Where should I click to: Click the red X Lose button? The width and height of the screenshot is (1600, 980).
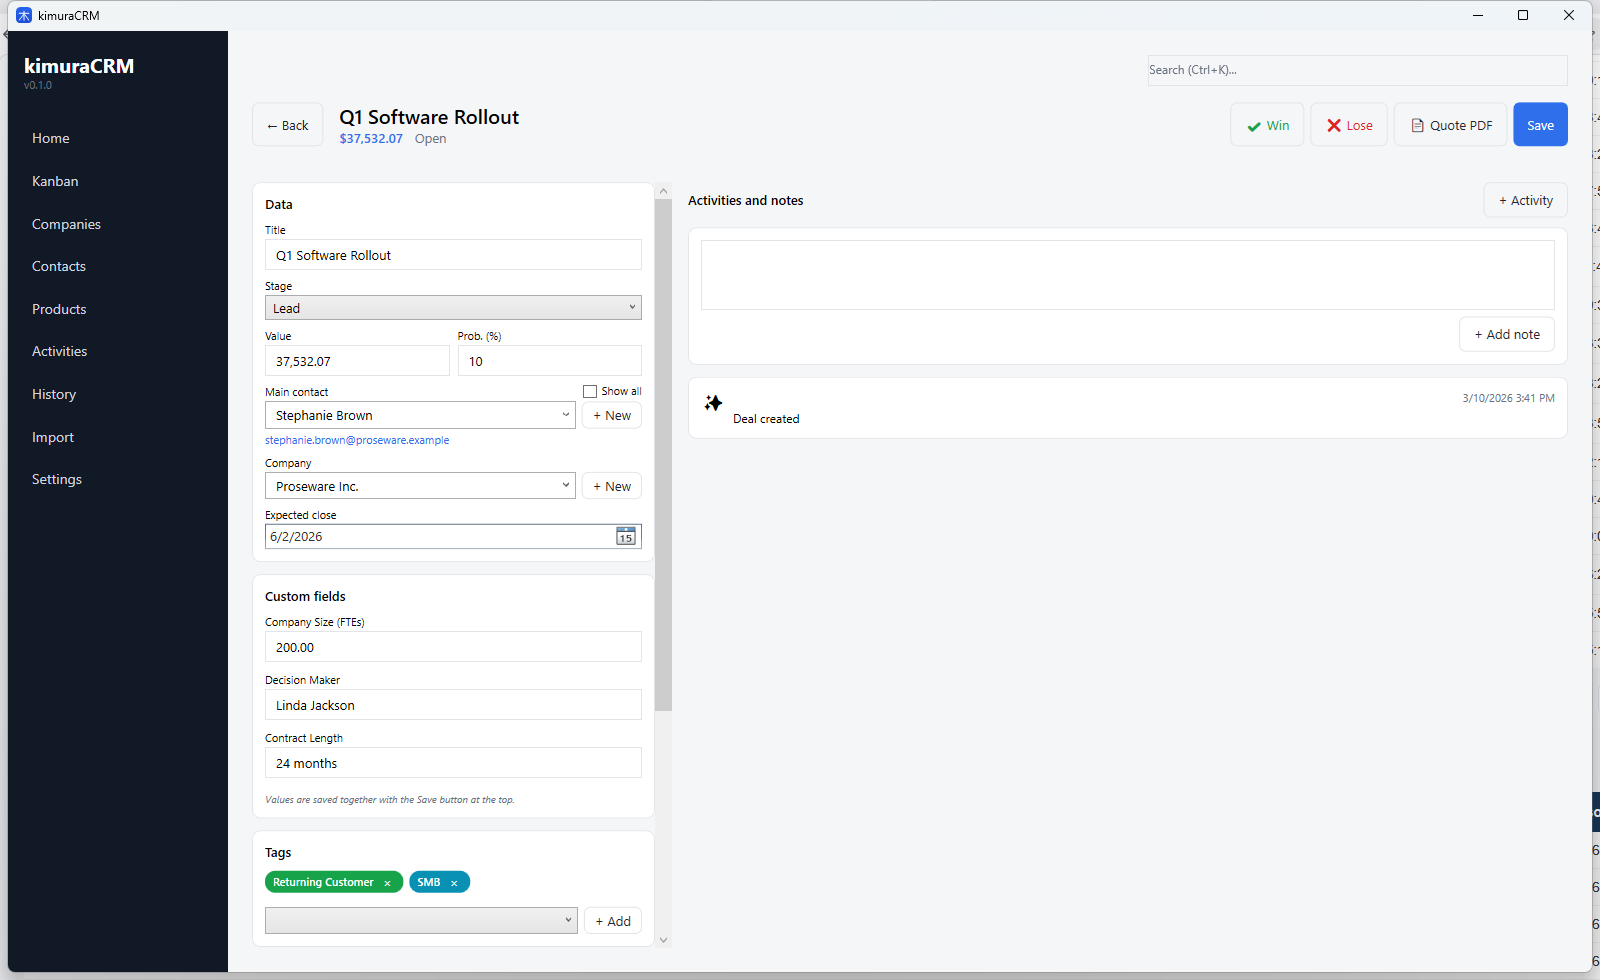click(x=1348, y=125)
